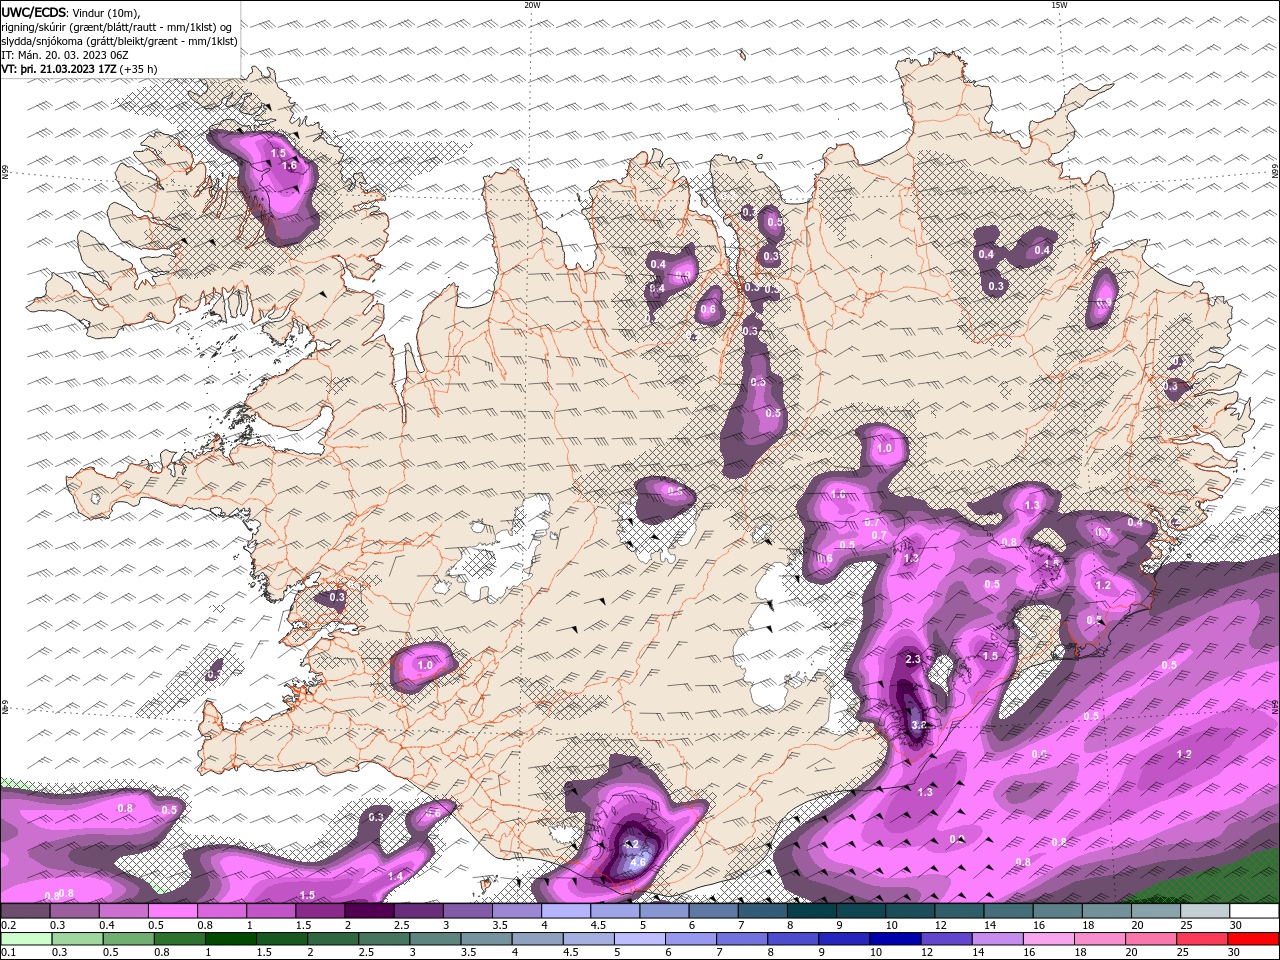Click the 15W longitude label
The height and width of the screenshot is (960, 1280).
tap(1059, 5)
